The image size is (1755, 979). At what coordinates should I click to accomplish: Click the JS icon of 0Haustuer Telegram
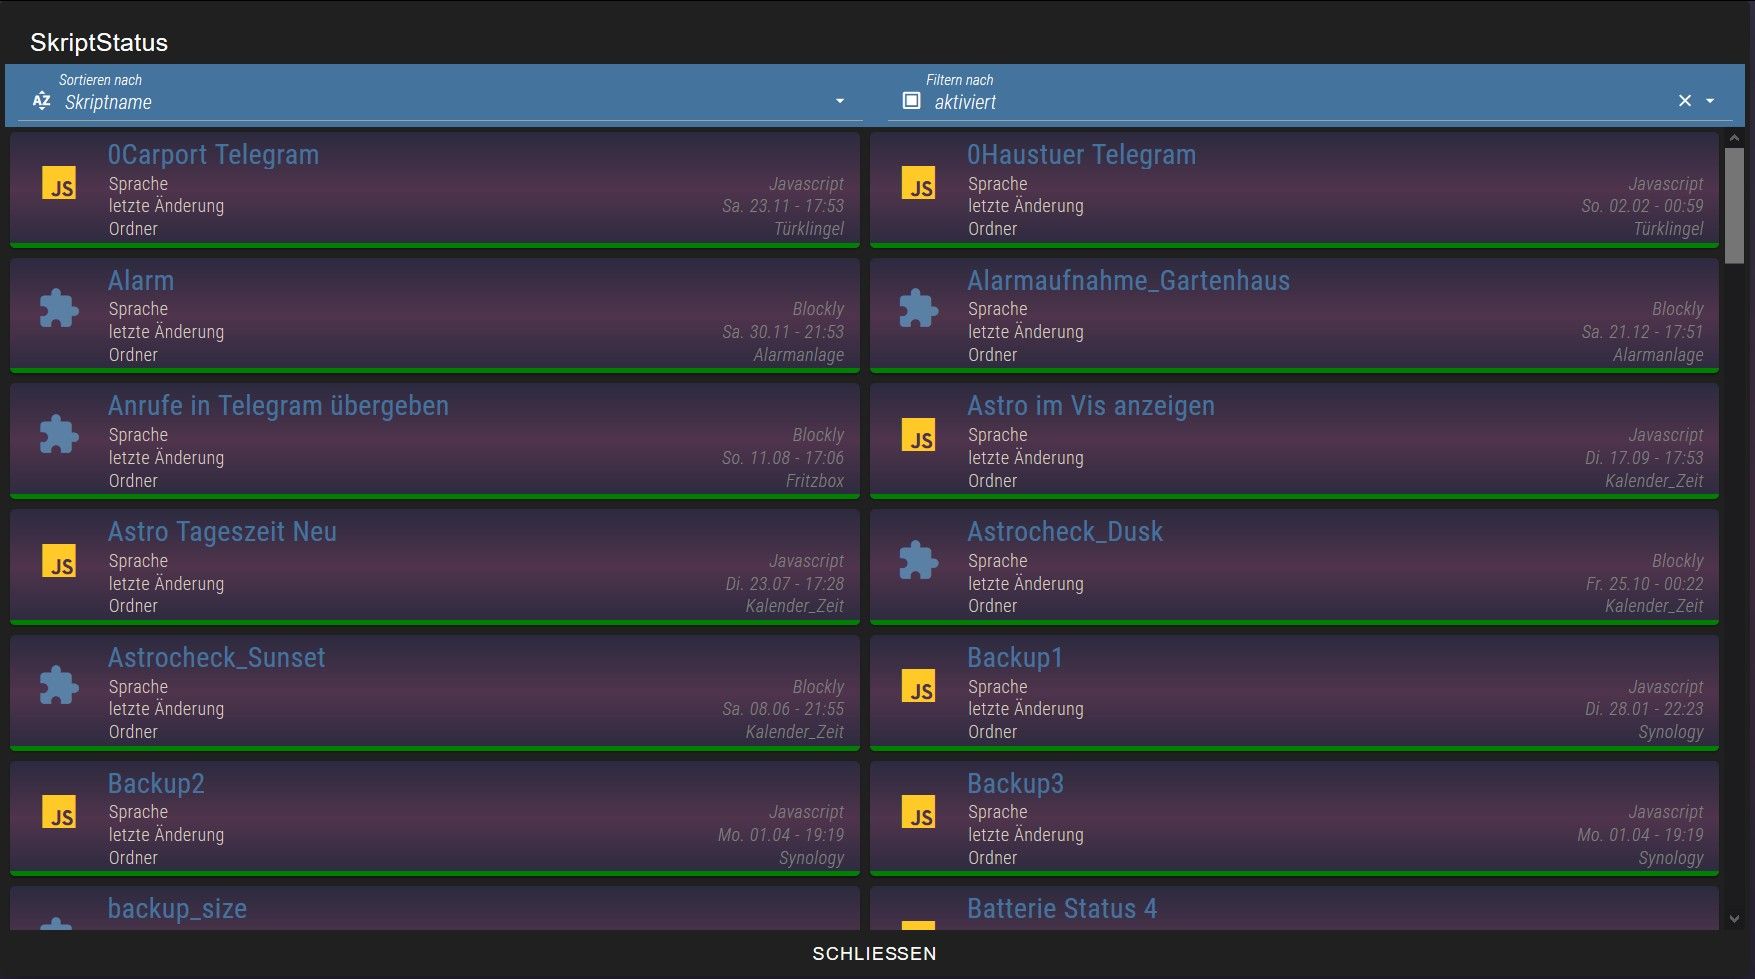[x=918, y=185]
